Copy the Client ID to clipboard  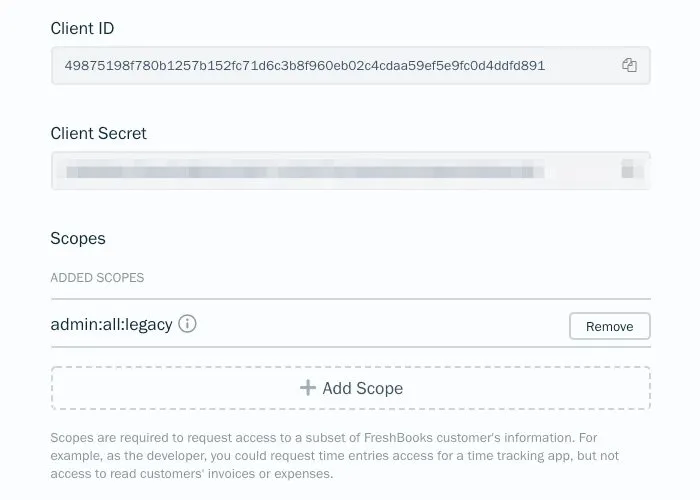tap(629, 65)
